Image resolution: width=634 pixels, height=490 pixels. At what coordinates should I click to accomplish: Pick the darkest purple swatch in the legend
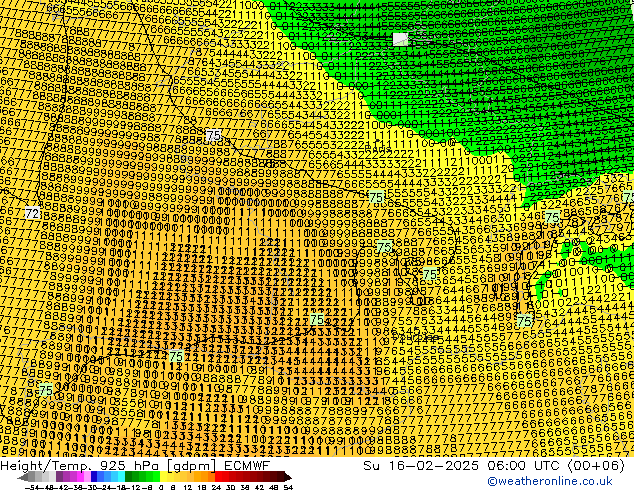coord(59,477)
